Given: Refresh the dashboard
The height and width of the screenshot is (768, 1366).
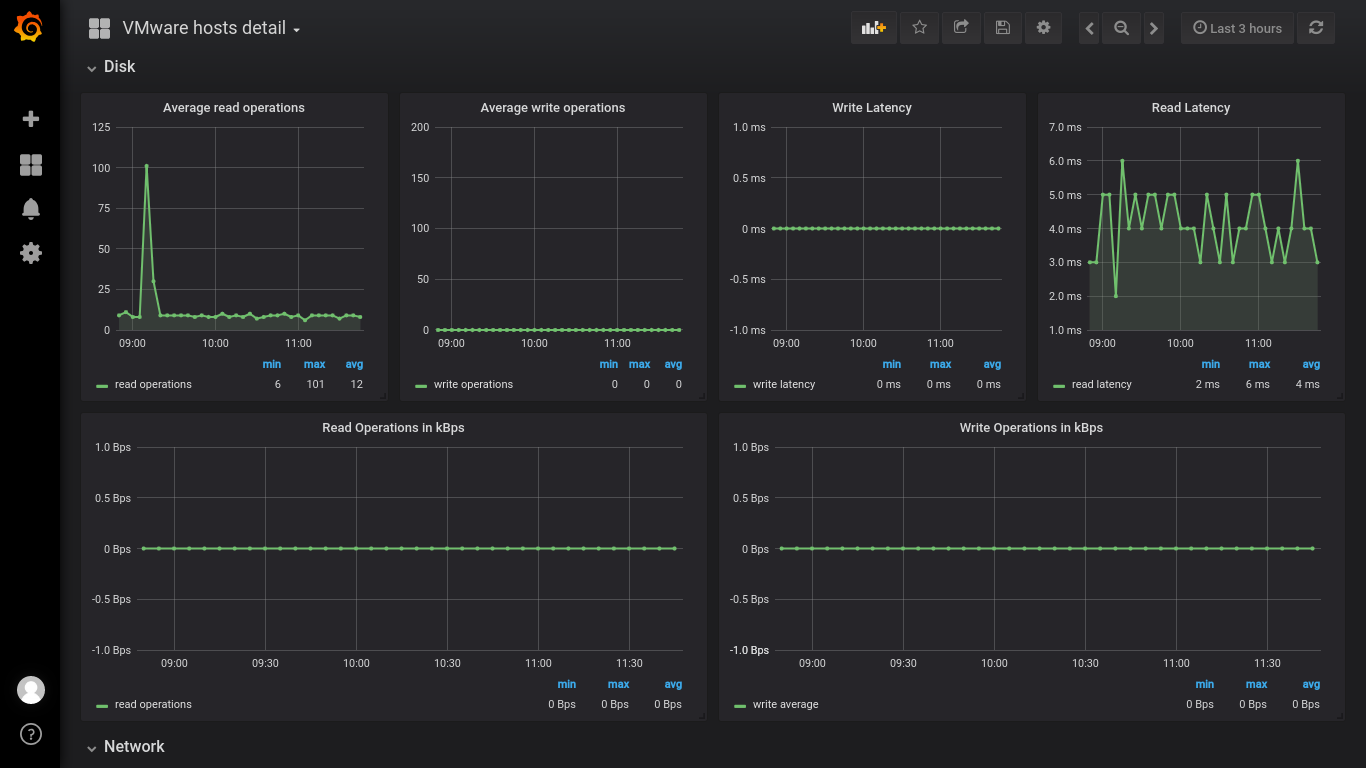Looking at the screenshot, I should click(1316, 28).
